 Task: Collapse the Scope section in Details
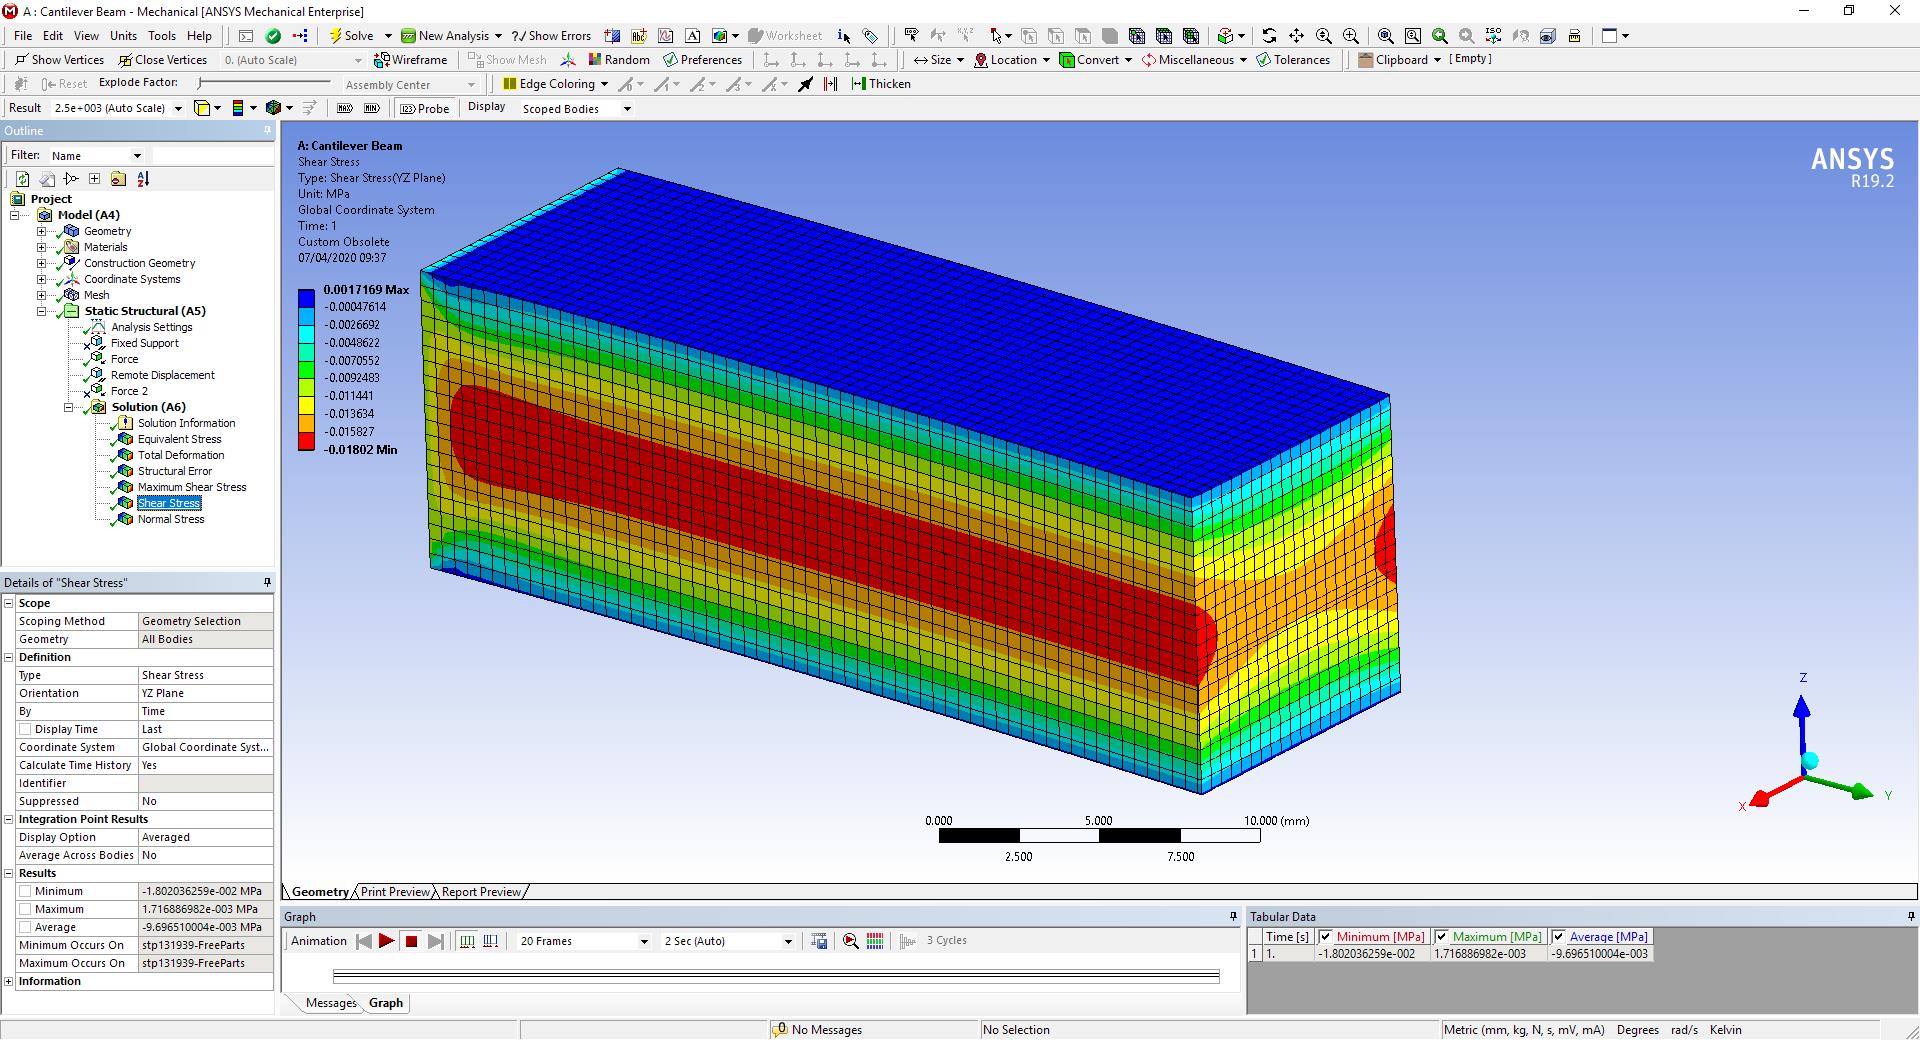[x=9, y=604]
